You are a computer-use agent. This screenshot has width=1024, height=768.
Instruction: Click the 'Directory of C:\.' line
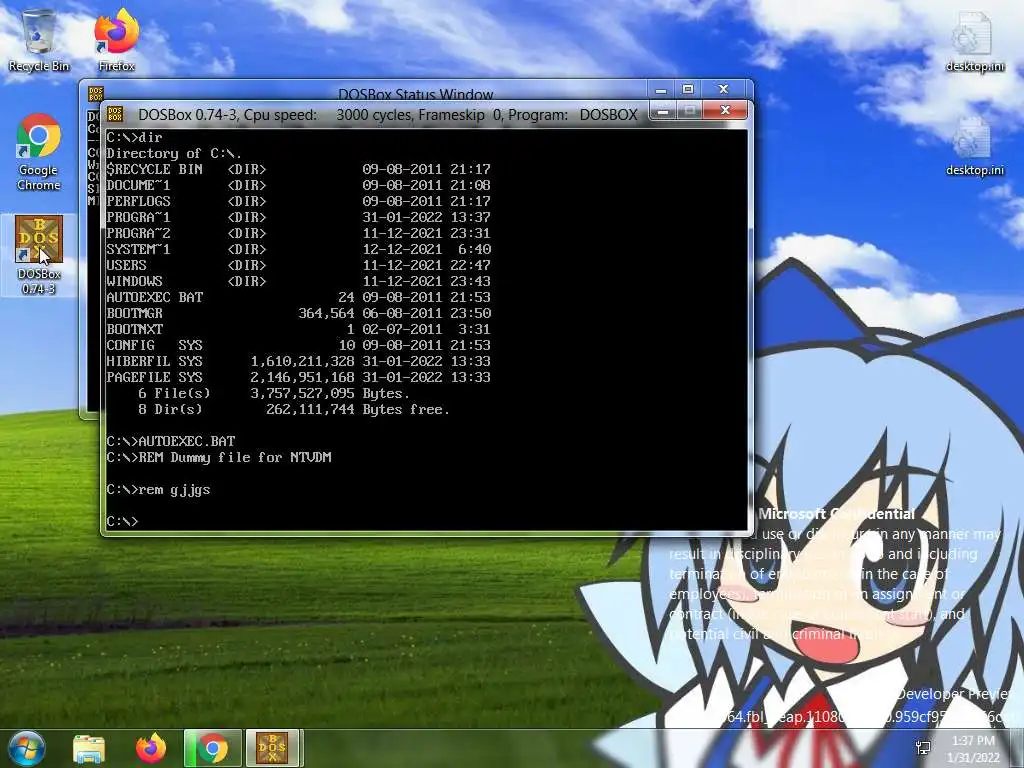coord(174,153)
